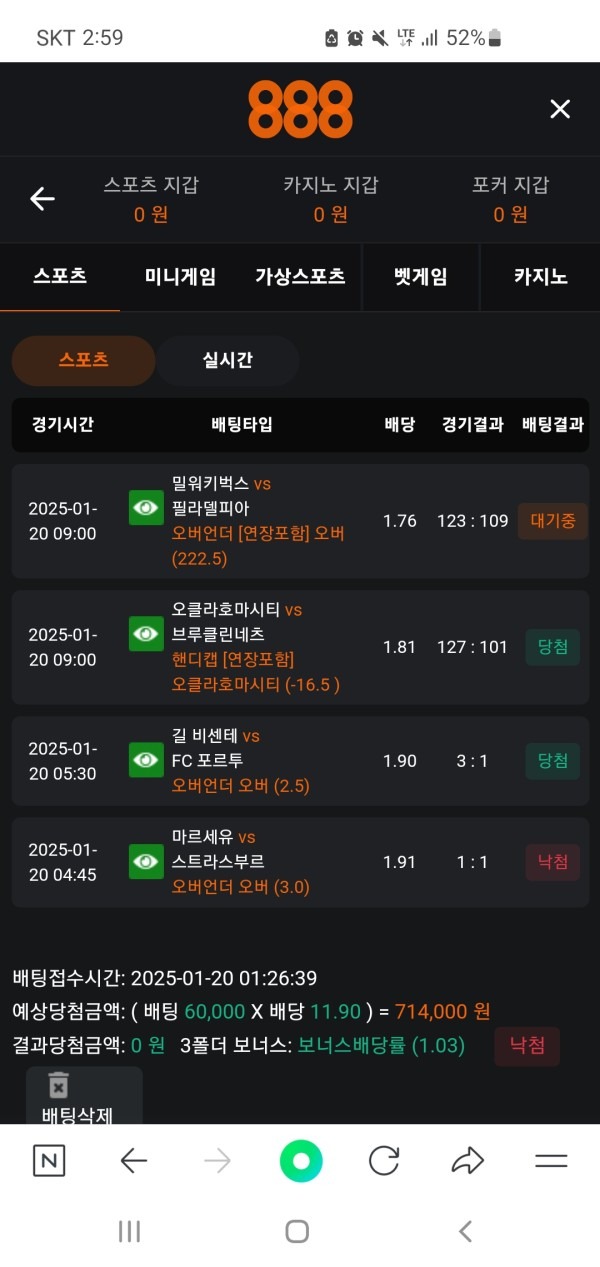This screenshot has width=600, height=1267.
Task: Open the browser menu icon
Action: coord(550,1160)
